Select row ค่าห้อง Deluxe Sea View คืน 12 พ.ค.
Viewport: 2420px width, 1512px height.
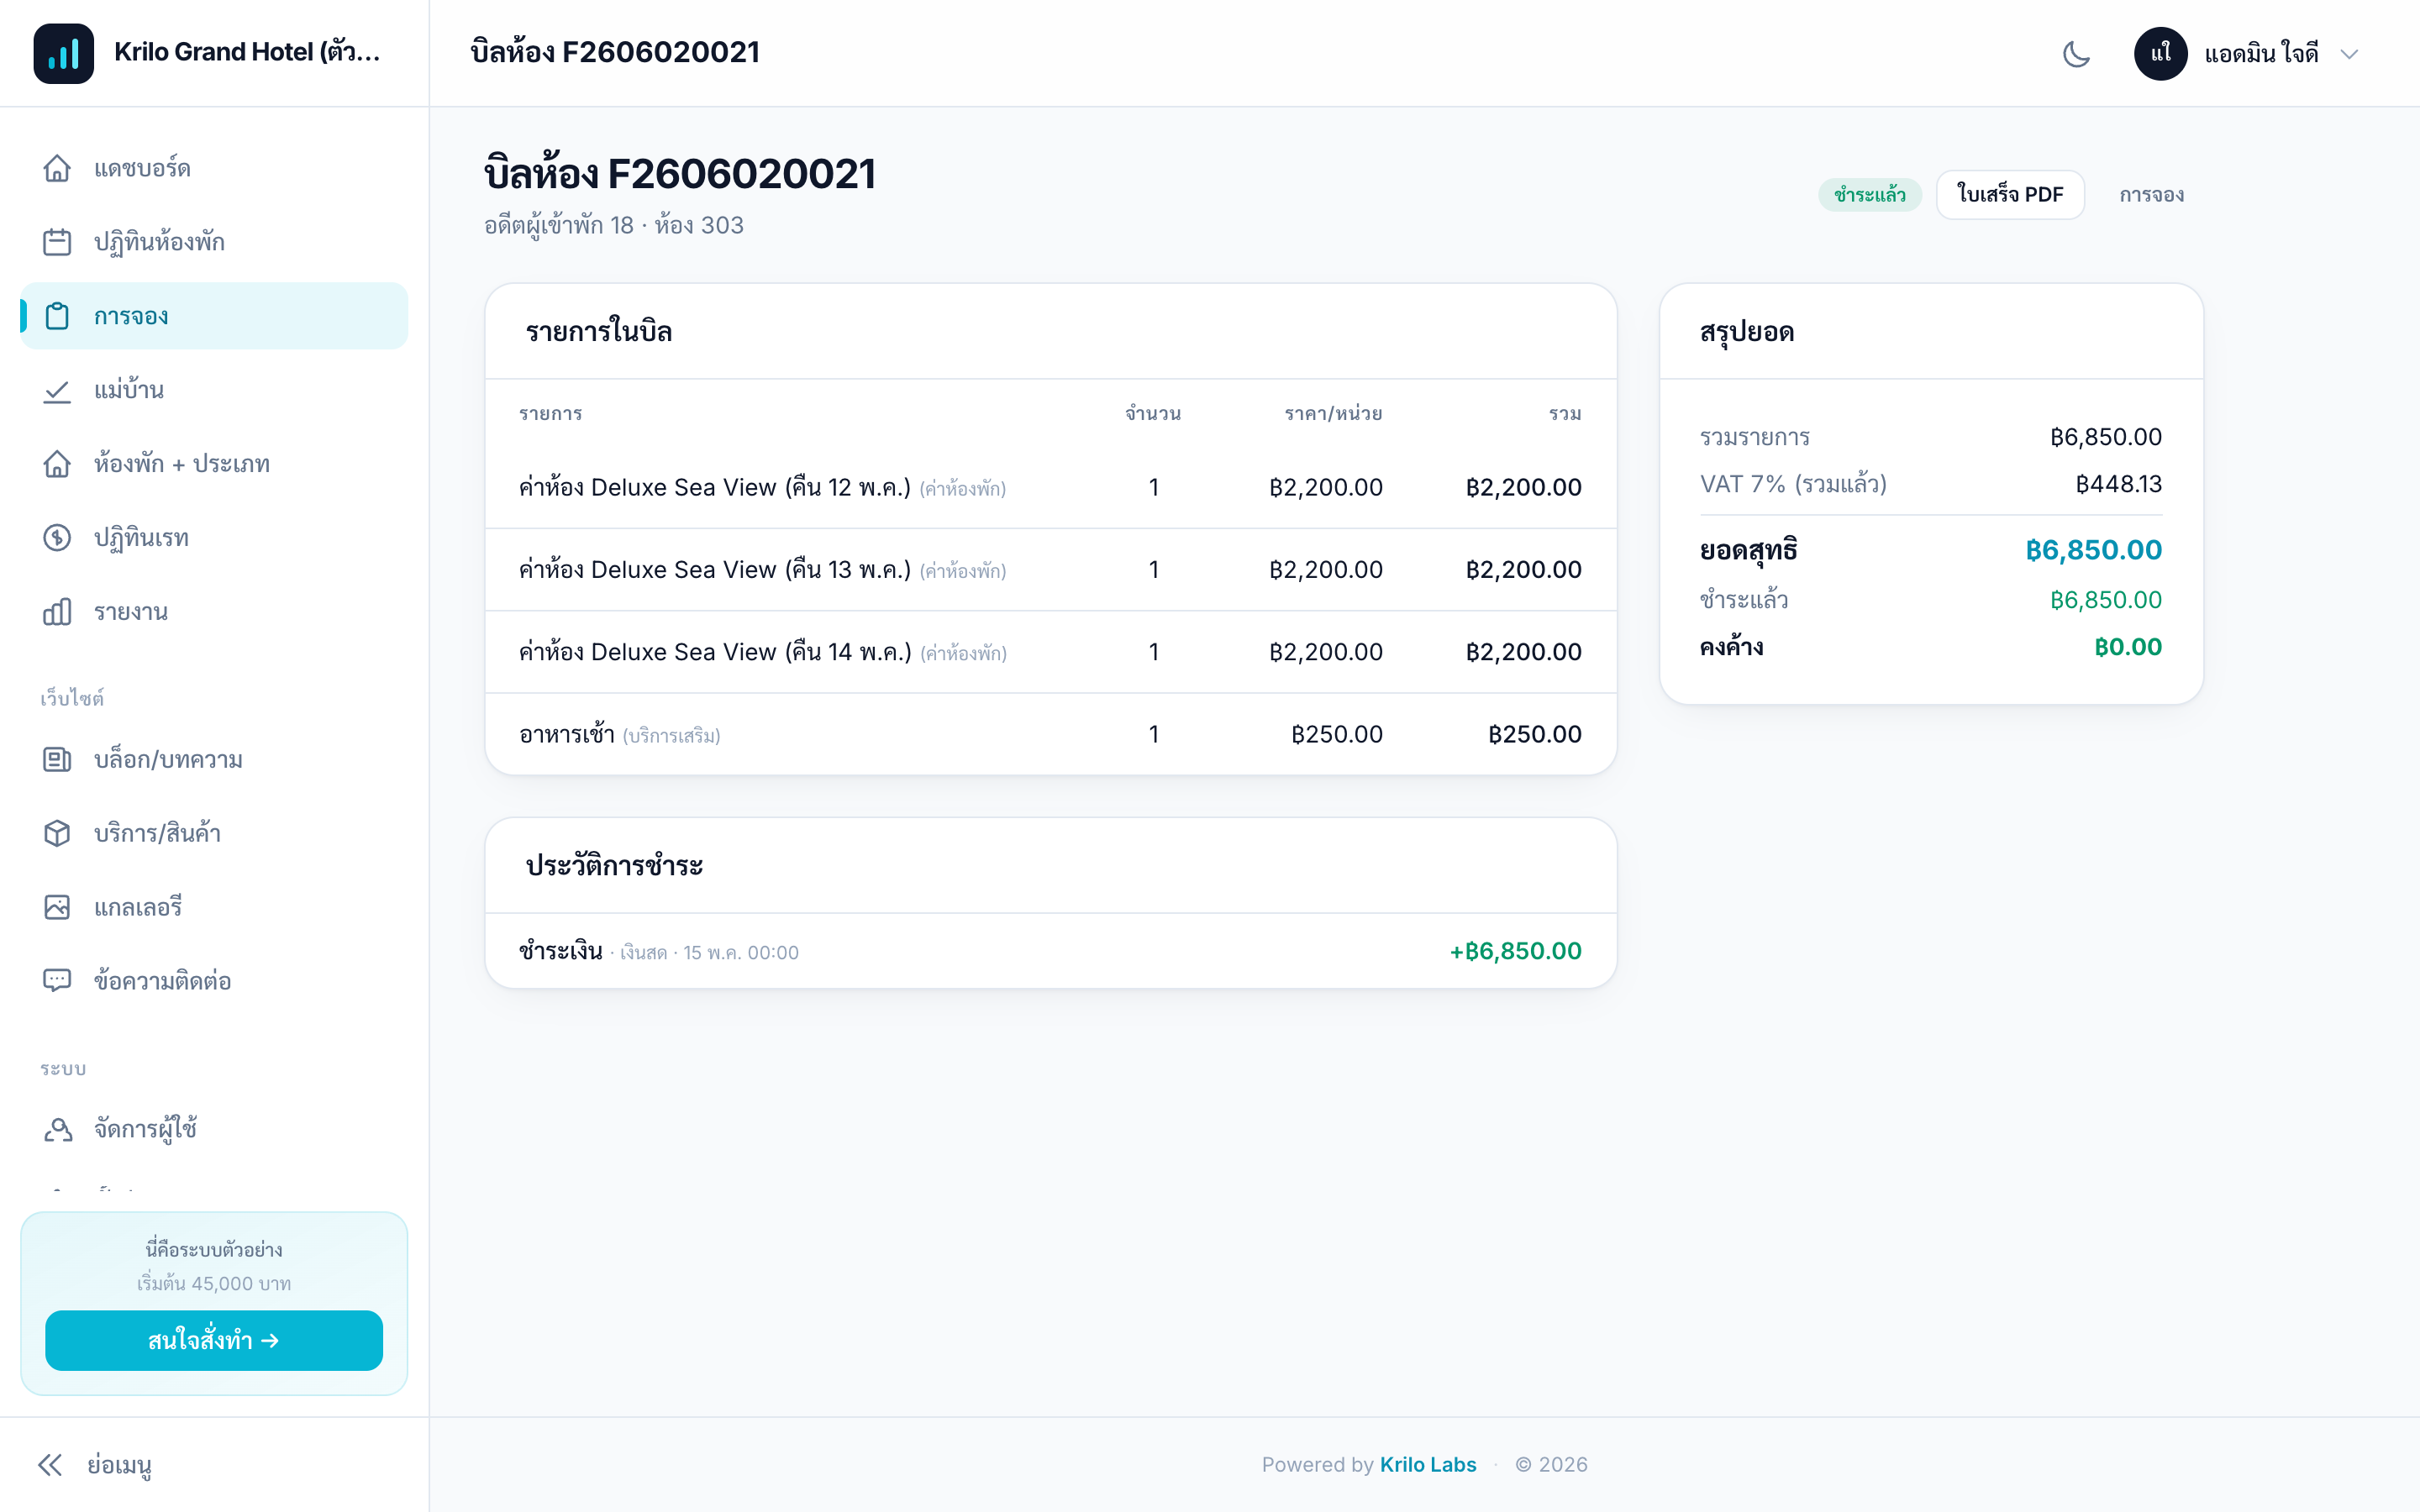[x=1050, y=487]
